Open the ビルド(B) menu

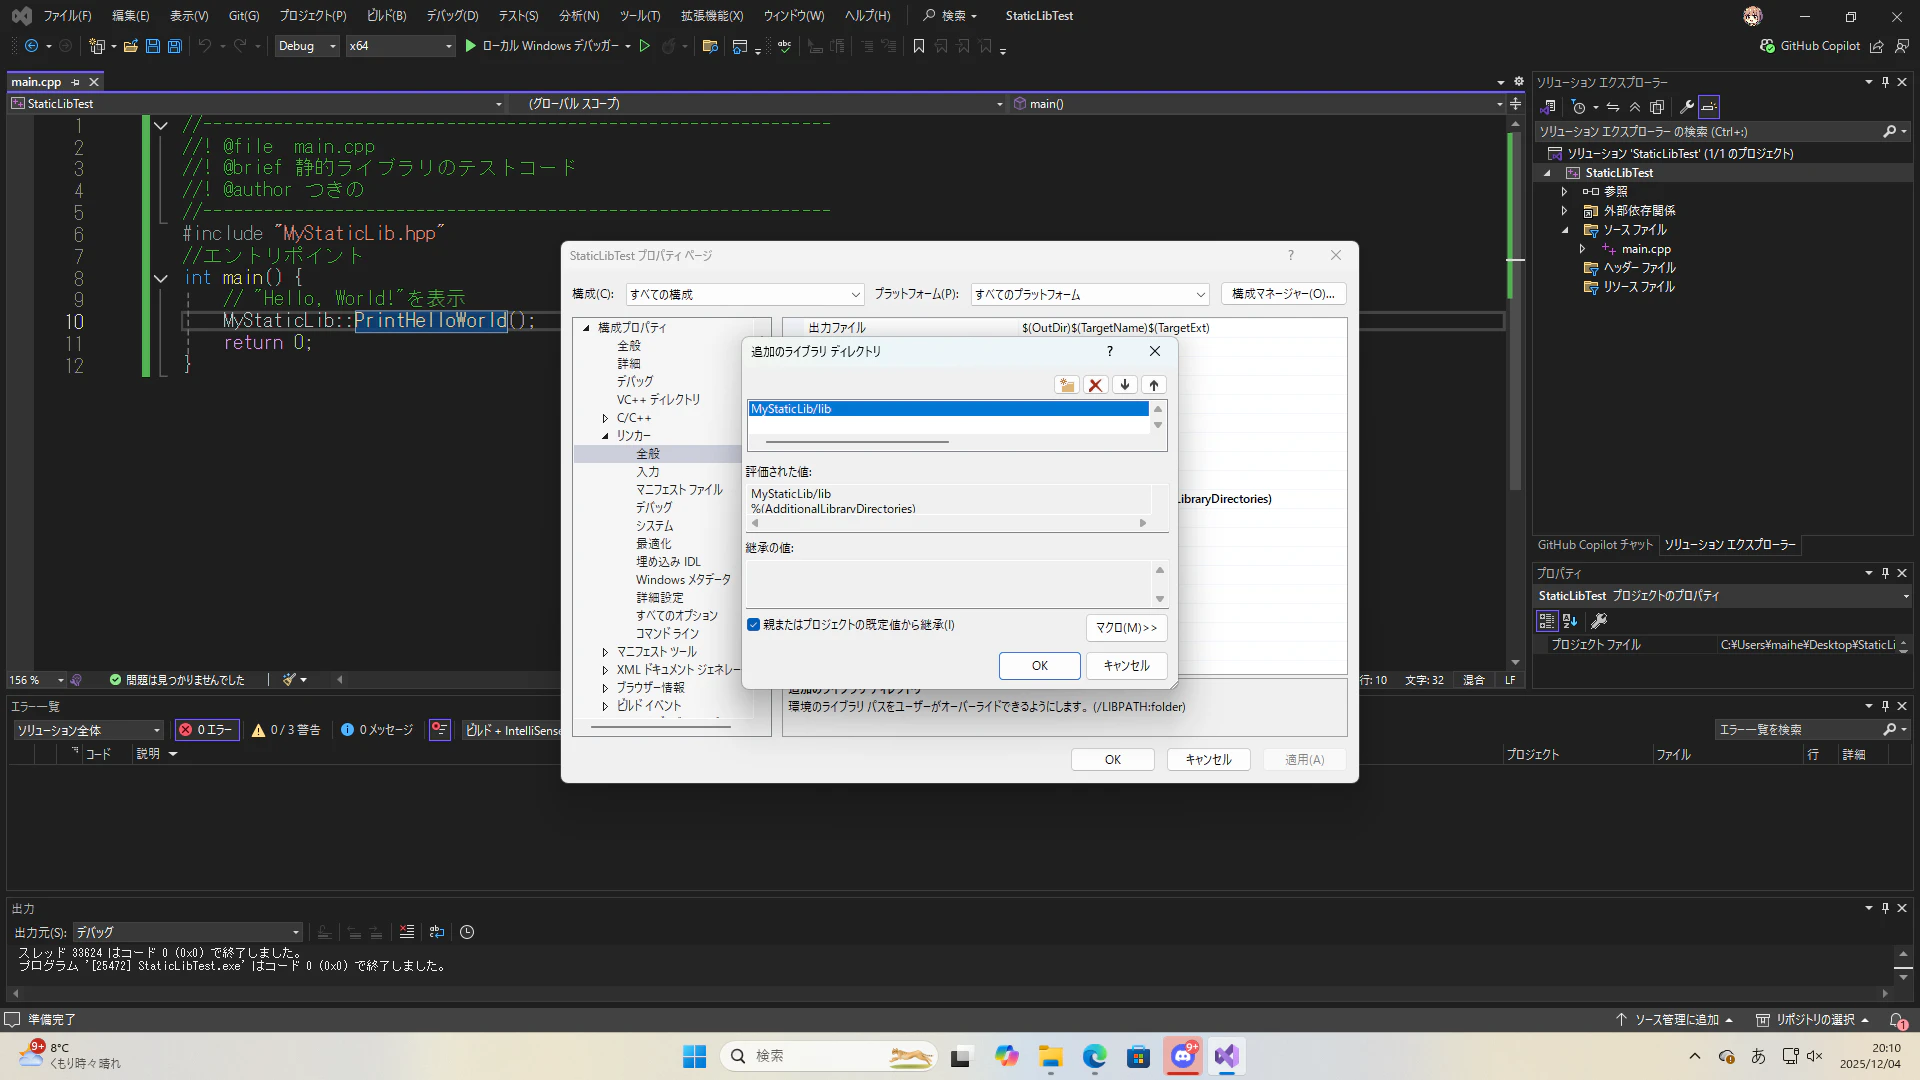(386, 16)
